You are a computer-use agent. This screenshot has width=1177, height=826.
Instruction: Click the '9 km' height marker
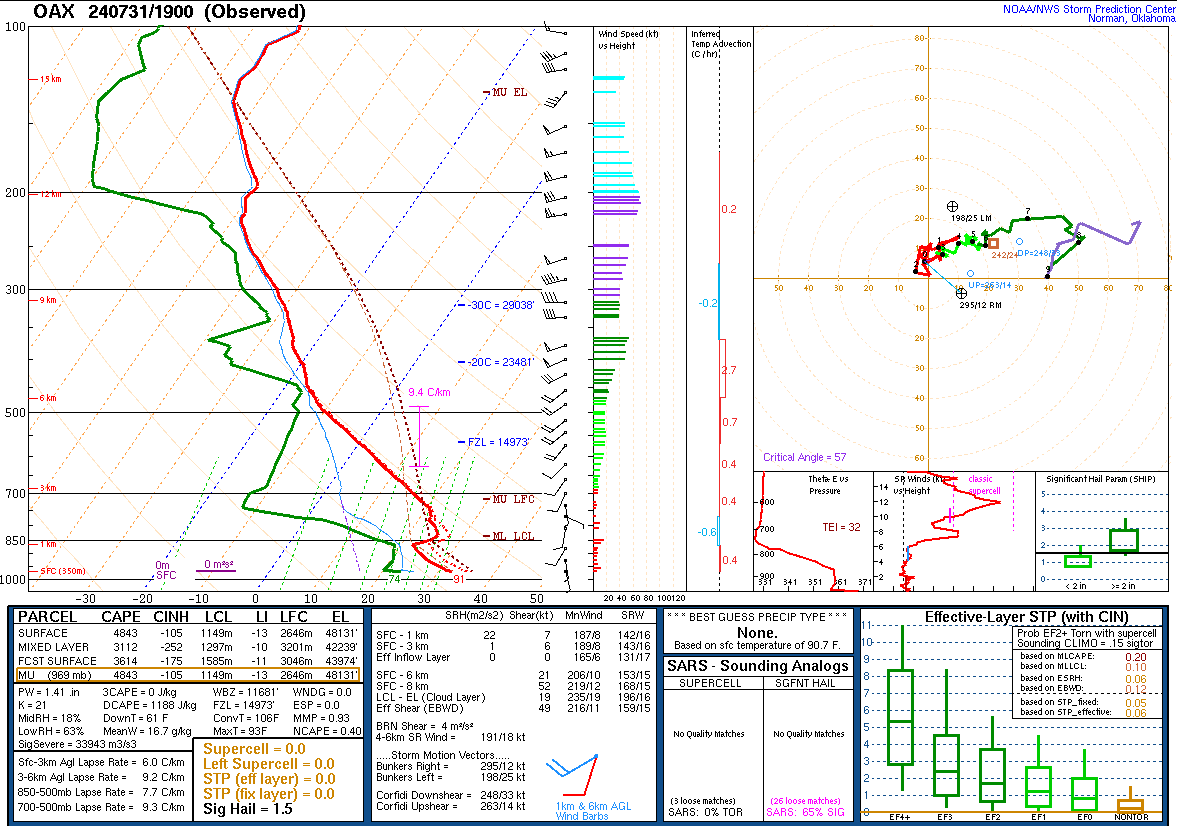[44, 300]
